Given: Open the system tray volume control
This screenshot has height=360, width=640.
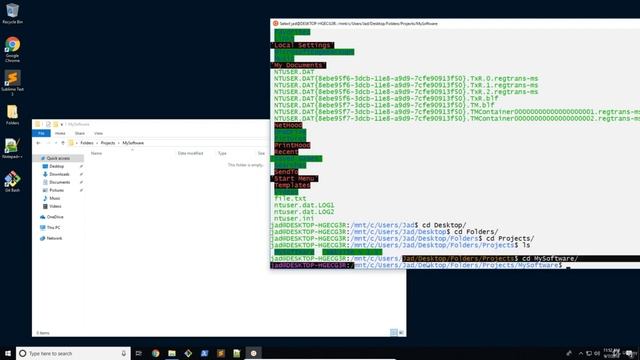Looking at the screenshot, I should click(x=597, y=353).
